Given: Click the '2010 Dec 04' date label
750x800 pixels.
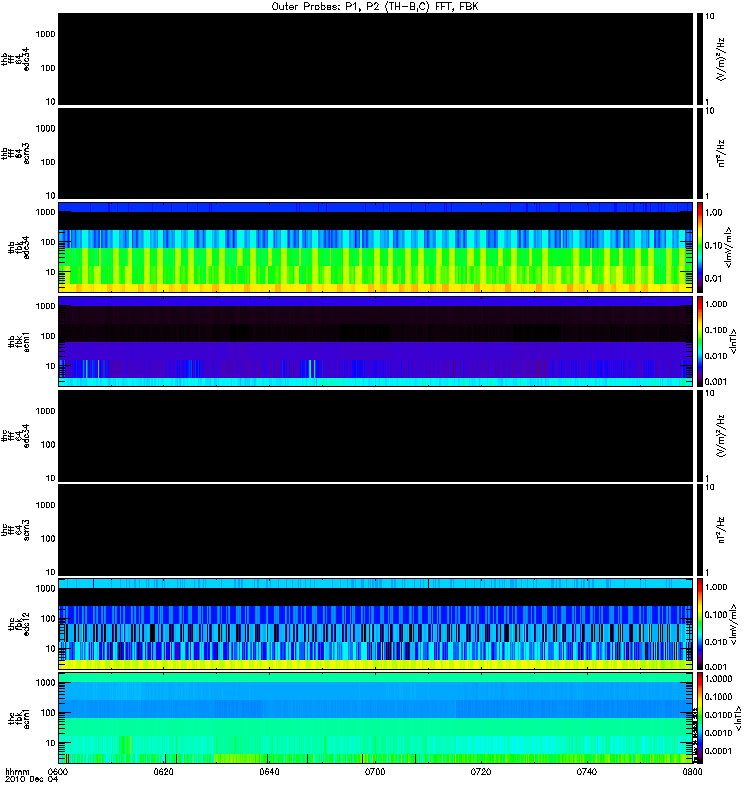Looking at the screenshot, I should click(32, 779).
